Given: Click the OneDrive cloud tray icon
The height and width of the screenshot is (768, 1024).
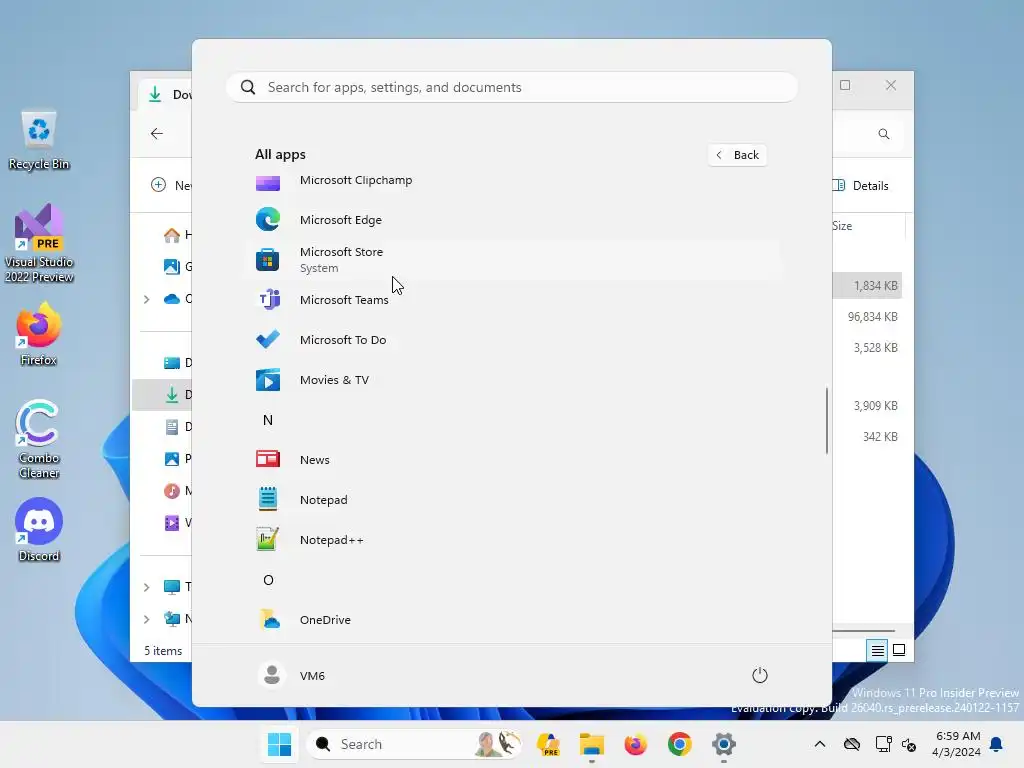Looking at the screenshot, I should (x=852, y=744).
